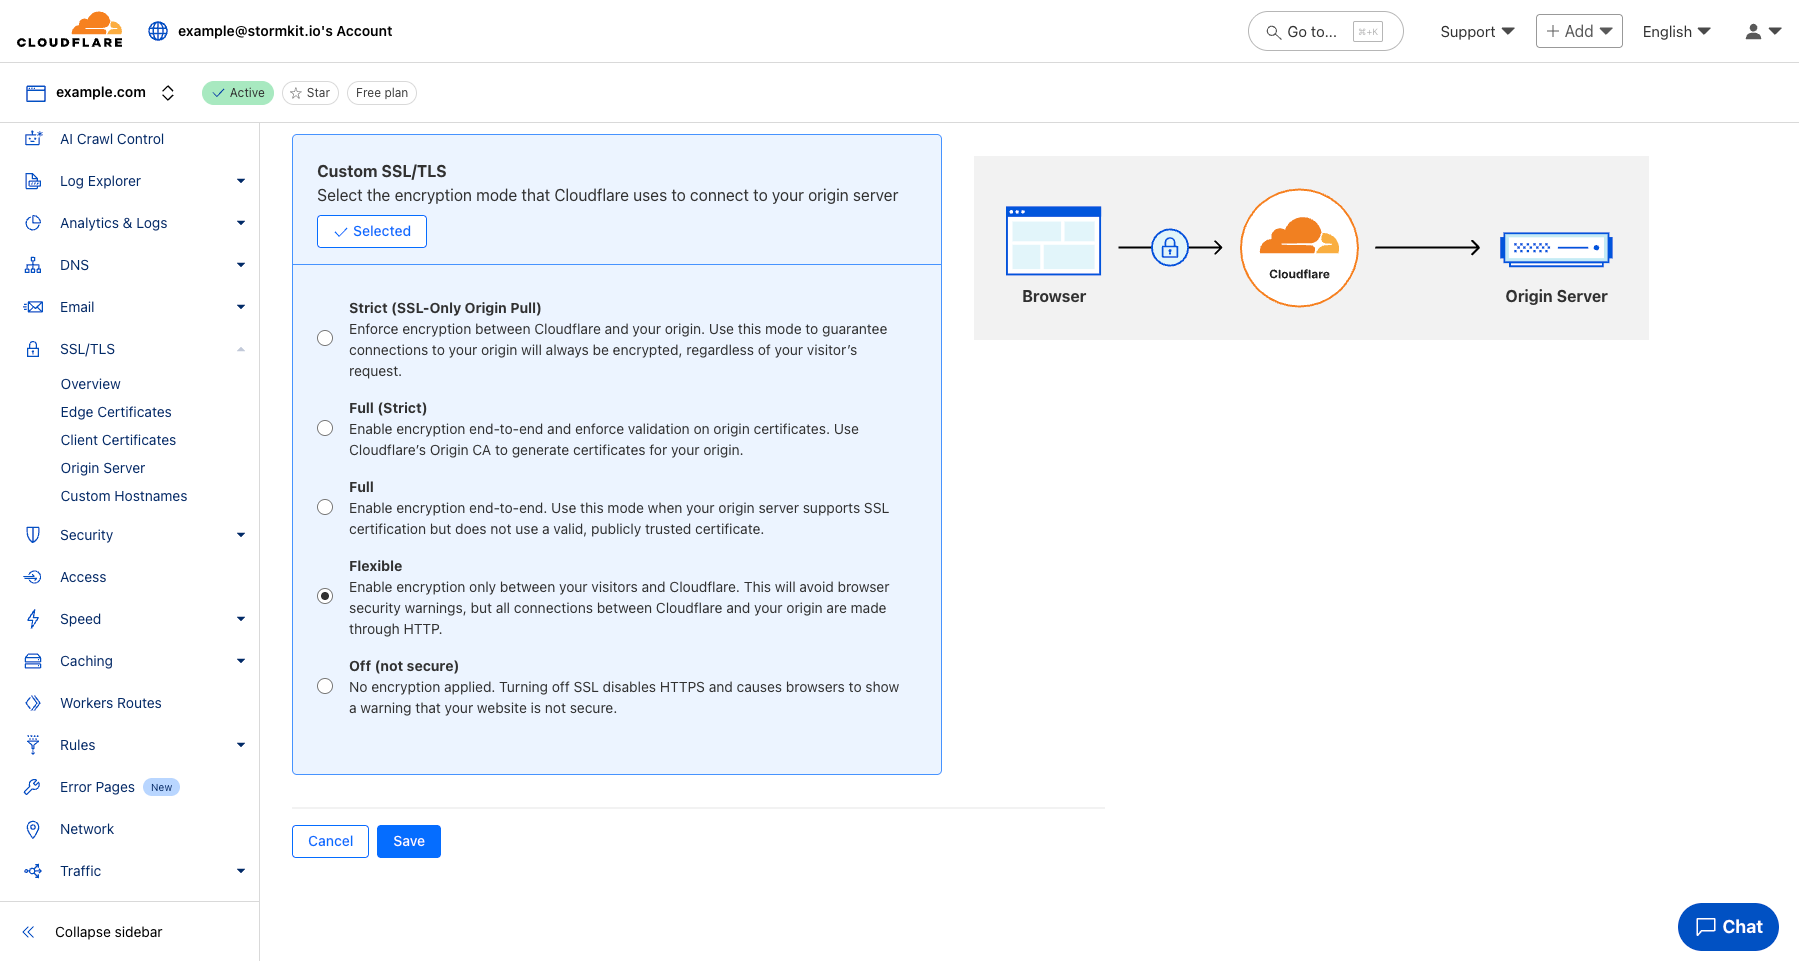
Task: Open the Email section via envelope icon
Action: [x=33, y=306]
